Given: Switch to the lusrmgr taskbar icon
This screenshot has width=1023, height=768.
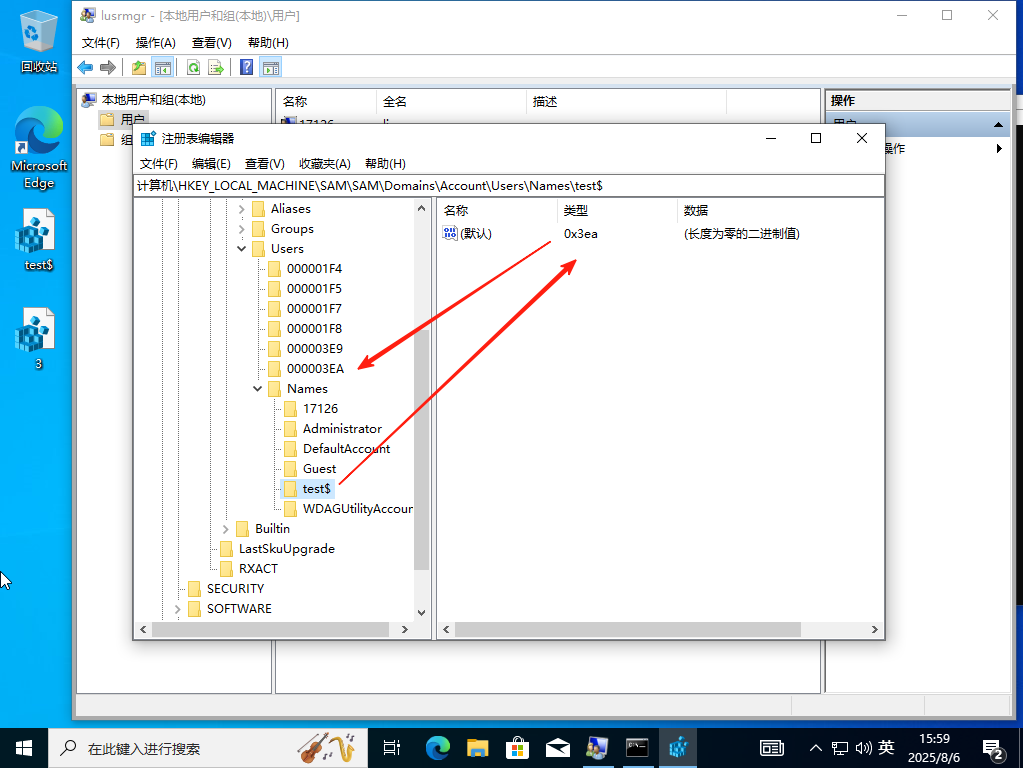Looking at the screenshot, I should (x=597, y=748).
